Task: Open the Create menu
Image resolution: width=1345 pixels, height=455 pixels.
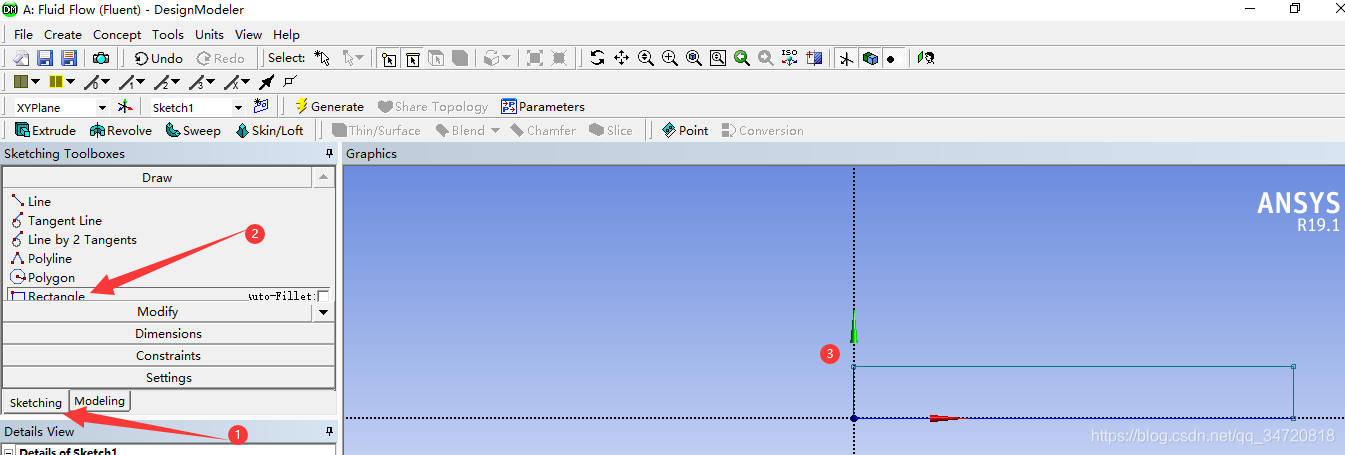Action: [x=63, y=34]
